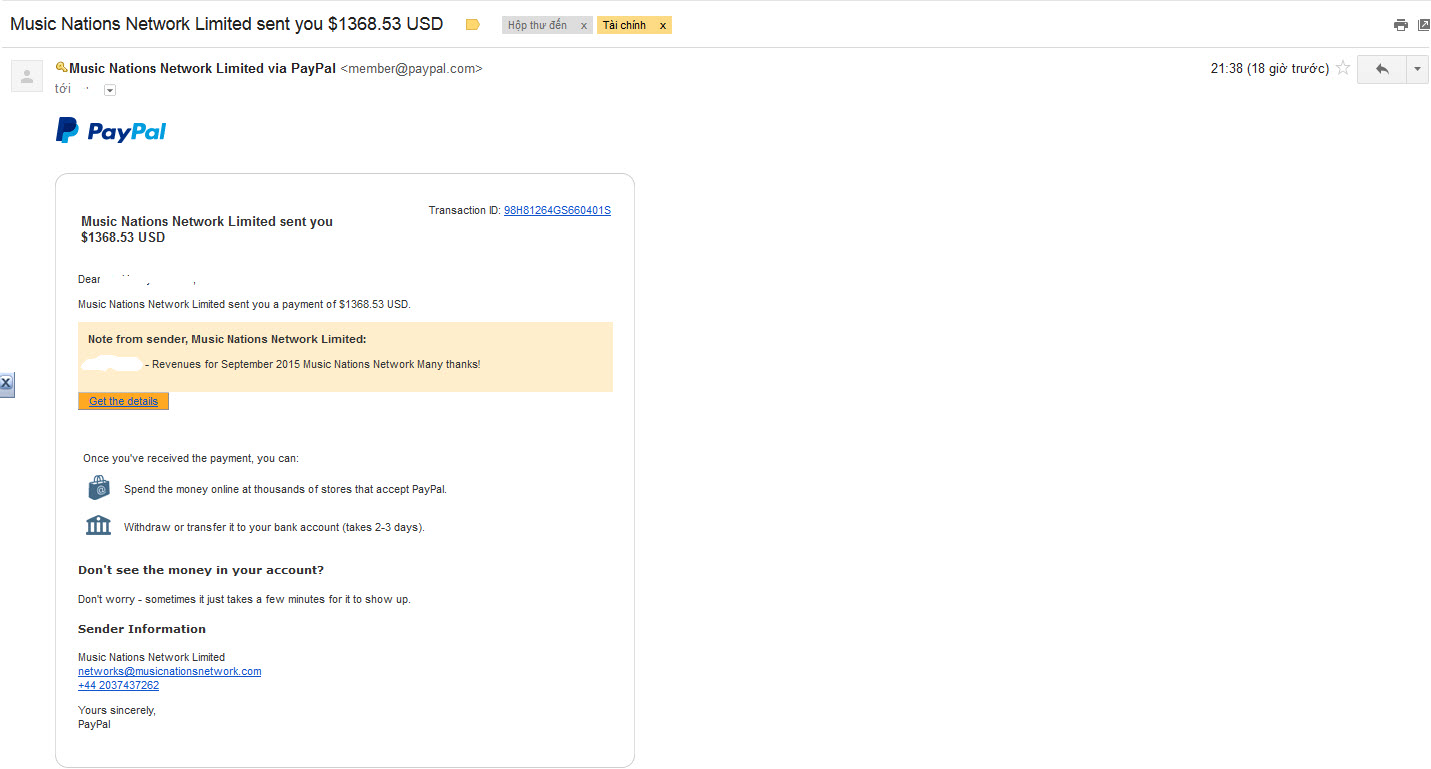Open the "Hộp thư đến" label
This screenshot has width=1431, height=769.
tap(538, 25)
